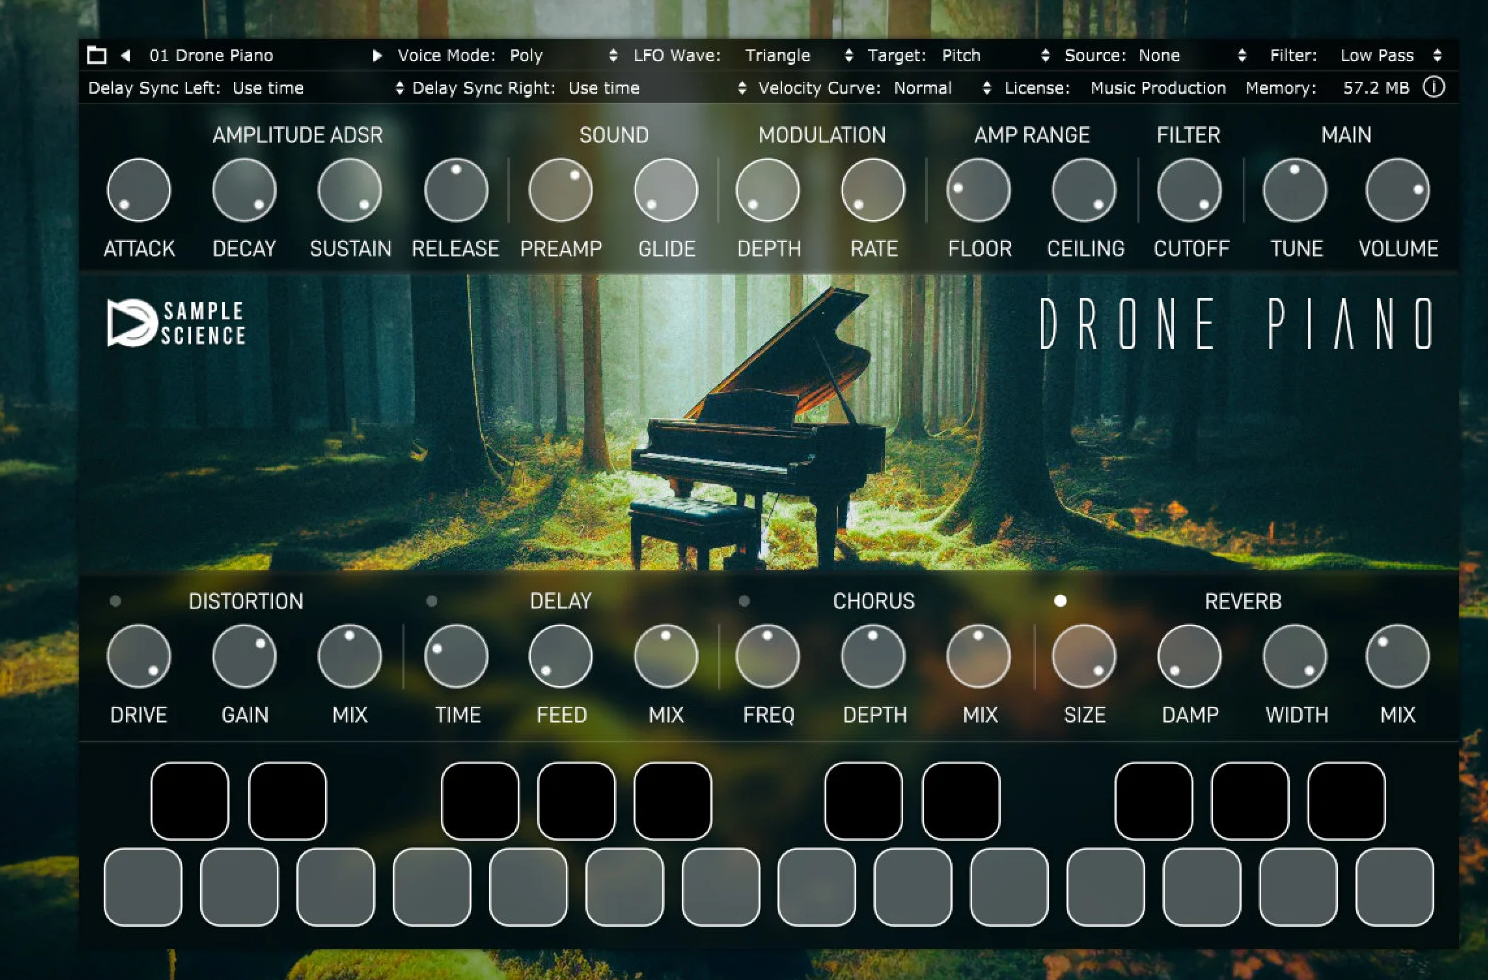1488x980 pixels.
Task: Click the Reverb Width knob
Action: [1295, 657]
